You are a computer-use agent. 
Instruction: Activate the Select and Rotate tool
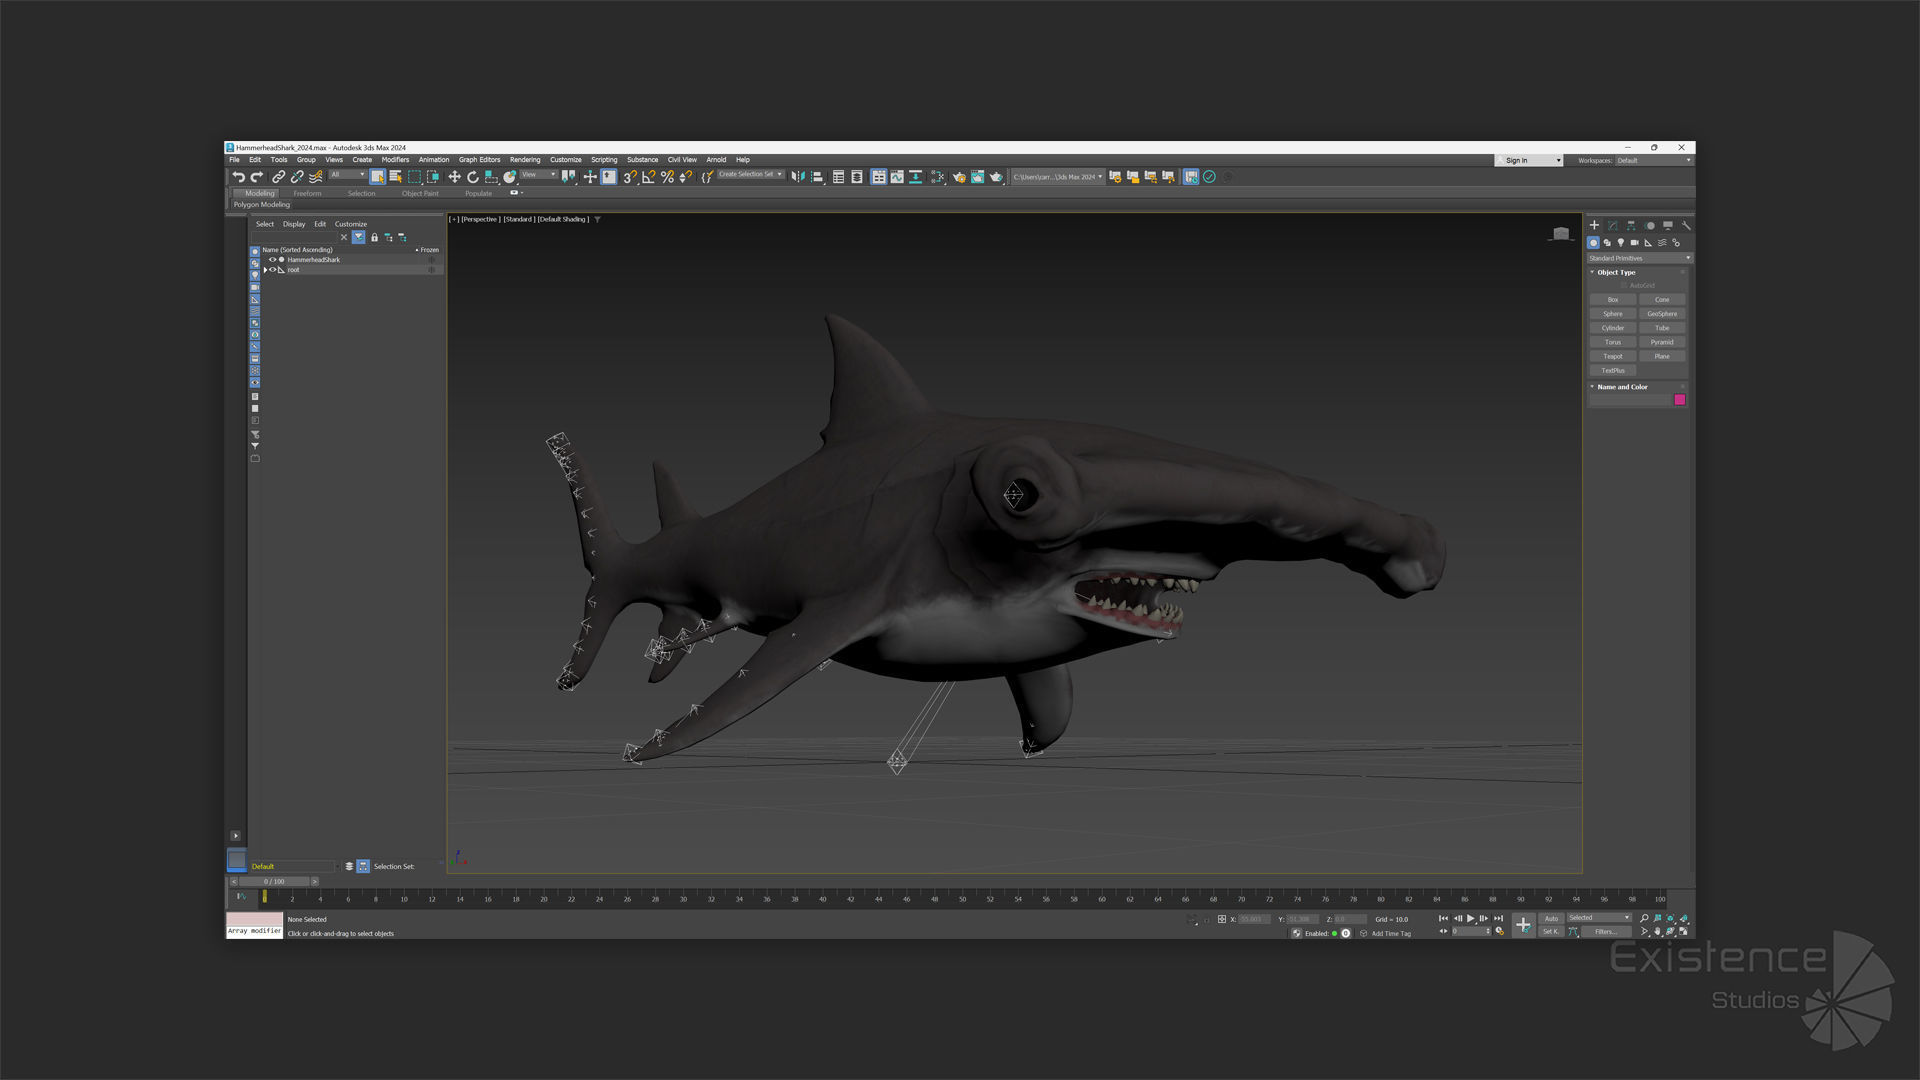click(473, 177)
